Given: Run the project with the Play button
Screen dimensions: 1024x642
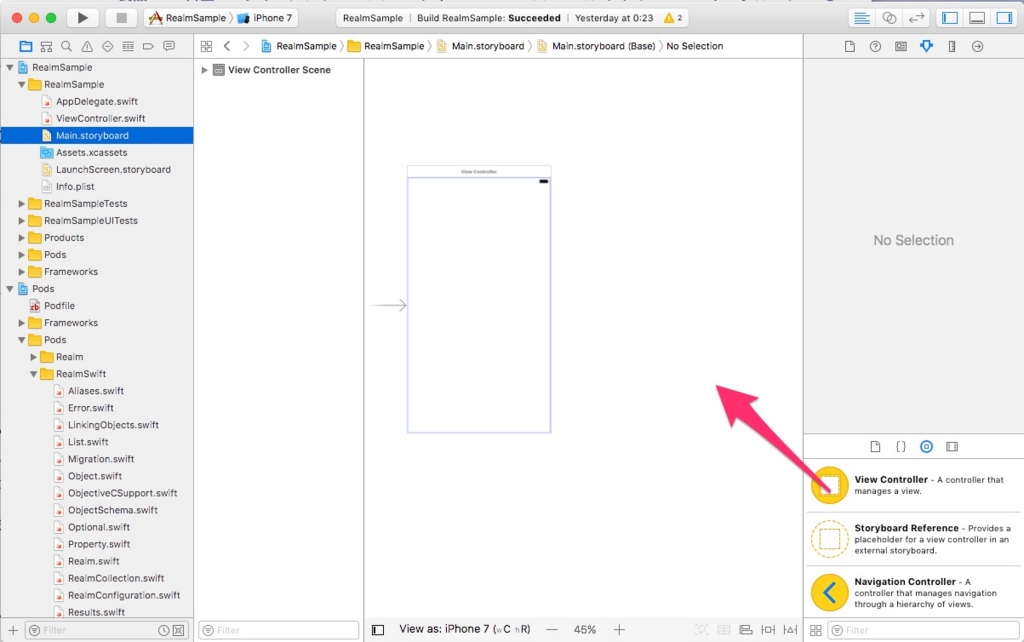Looking at the screenshot, I should click(x=82, y=18).
